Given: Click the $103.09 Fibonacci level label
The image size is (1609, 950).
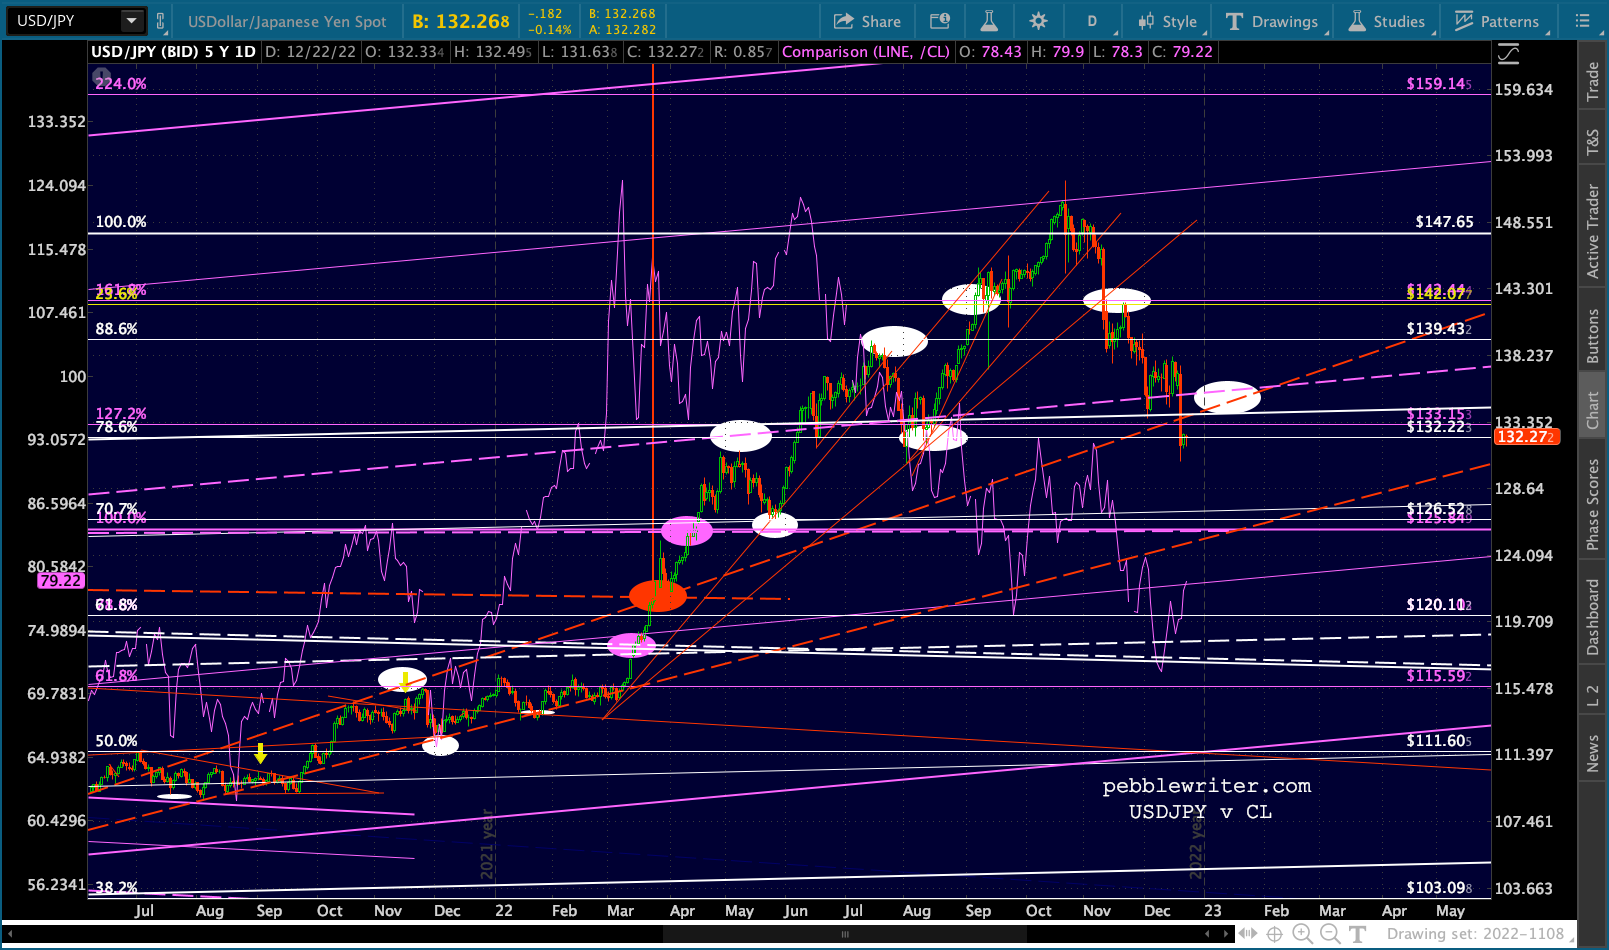Looking at the screenshot, I should (x=1439, y=888).
